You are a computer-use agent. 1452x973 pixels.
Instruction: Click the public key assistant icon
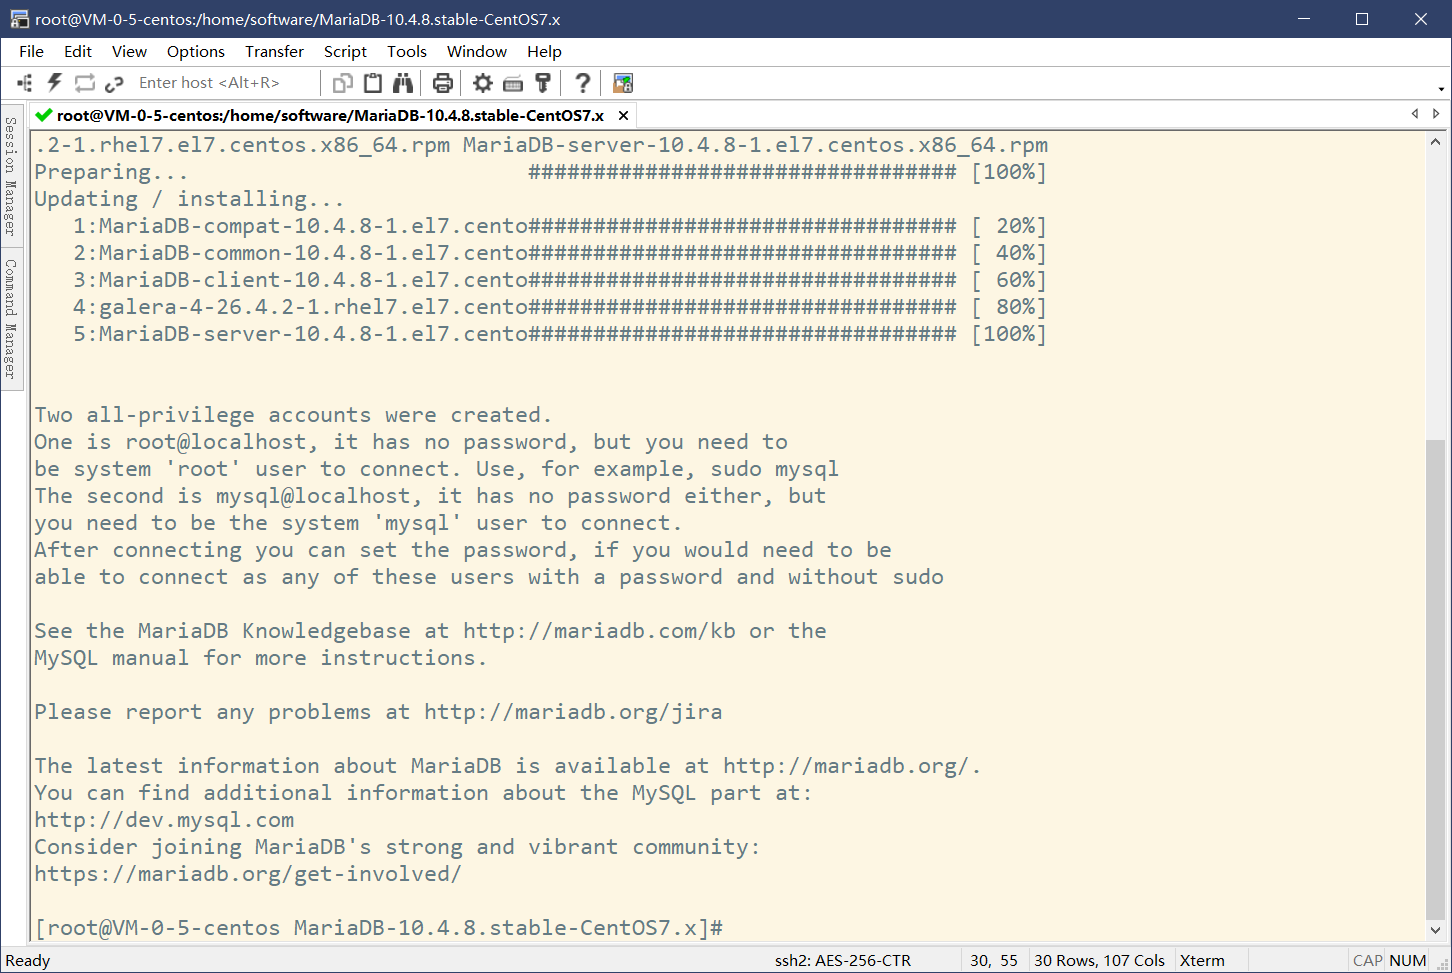[543, 83]
